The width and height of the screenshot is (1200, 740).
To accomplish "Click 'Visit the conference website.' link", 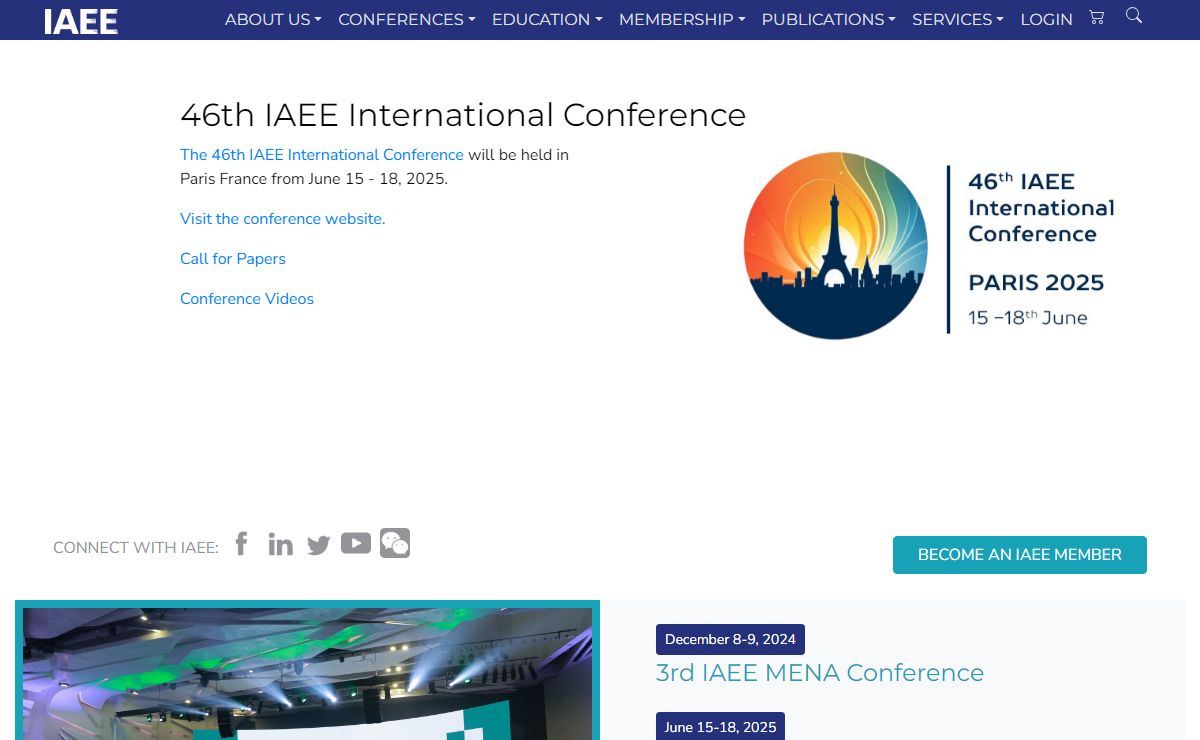I will (x=282, y=219).
